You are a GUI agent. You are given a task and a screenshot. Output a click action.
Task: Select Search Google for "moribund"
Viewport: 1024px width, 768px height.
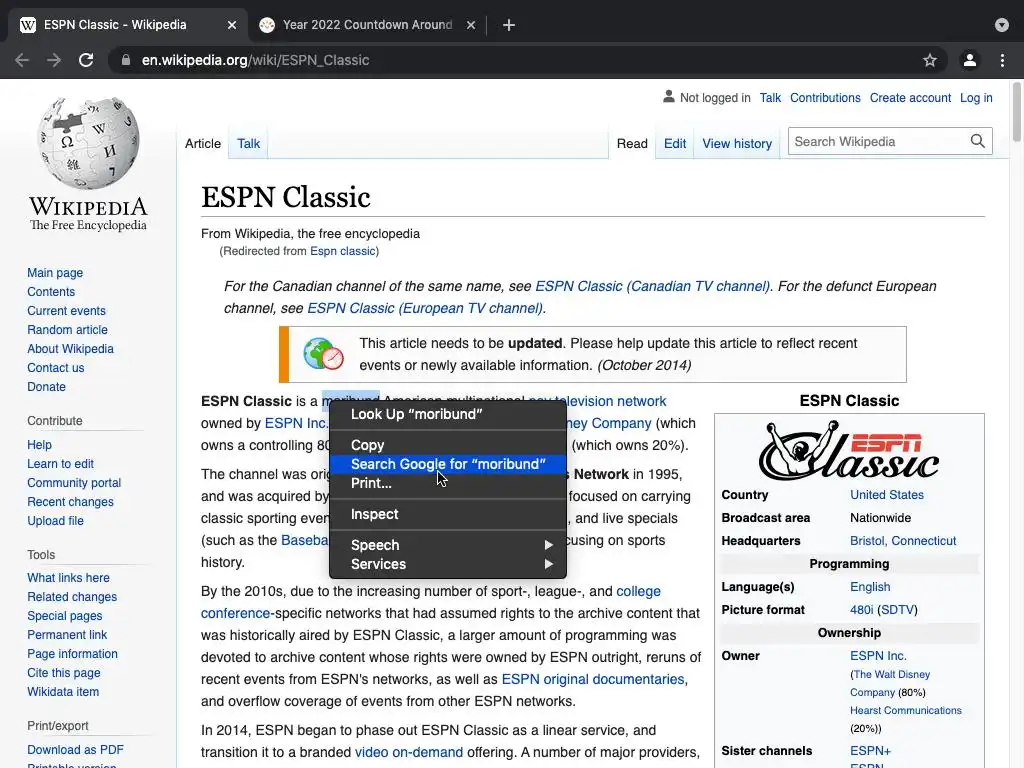click(448, 464)
